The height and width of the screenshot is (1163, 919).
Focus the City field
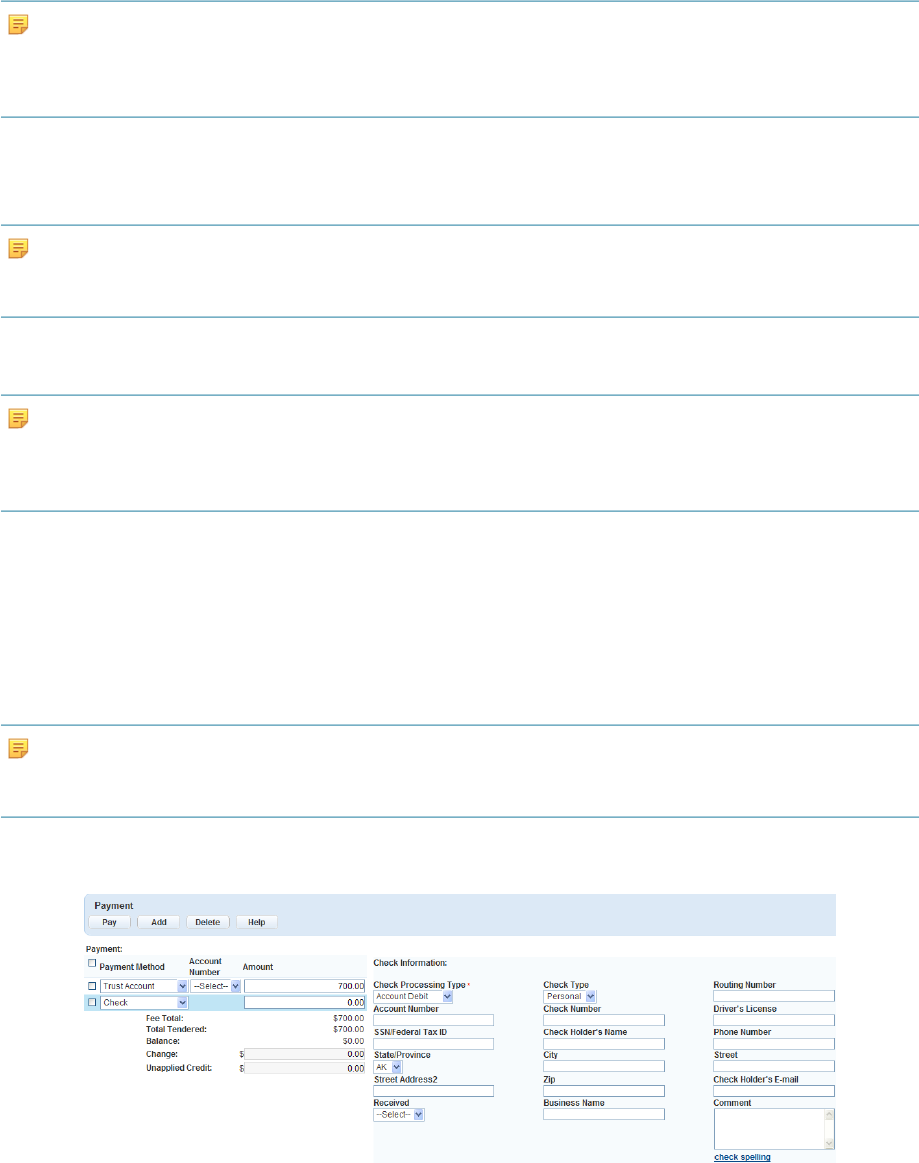pos(604,1066)
